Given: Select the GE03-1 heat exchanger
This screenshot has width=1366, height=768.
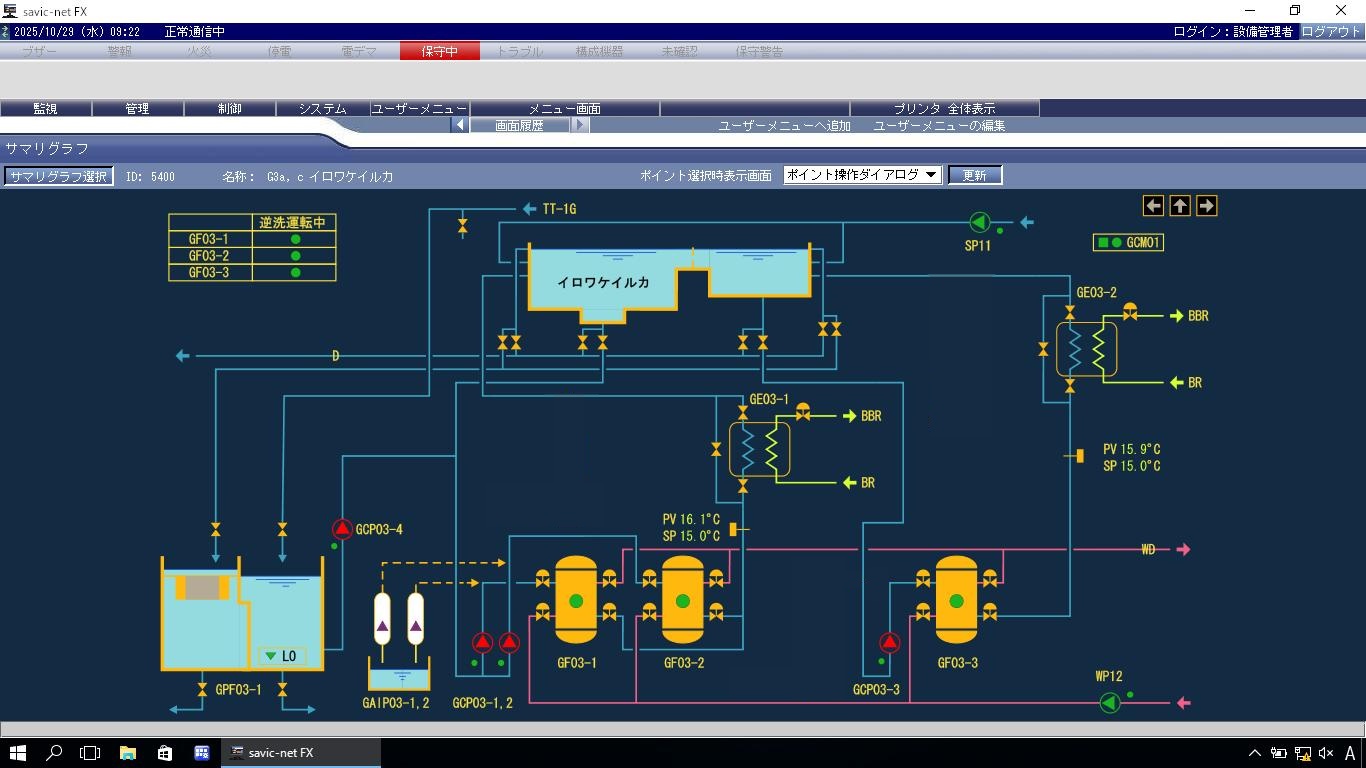Looking at the screenshot, I should [760, 450].
